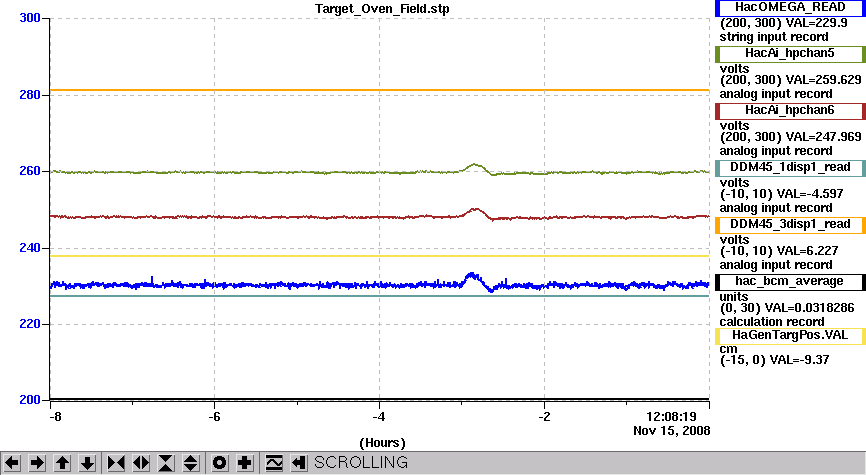Click the 'calculation record' description
This screenshot has height=475, width=866.
coord(772,322)
